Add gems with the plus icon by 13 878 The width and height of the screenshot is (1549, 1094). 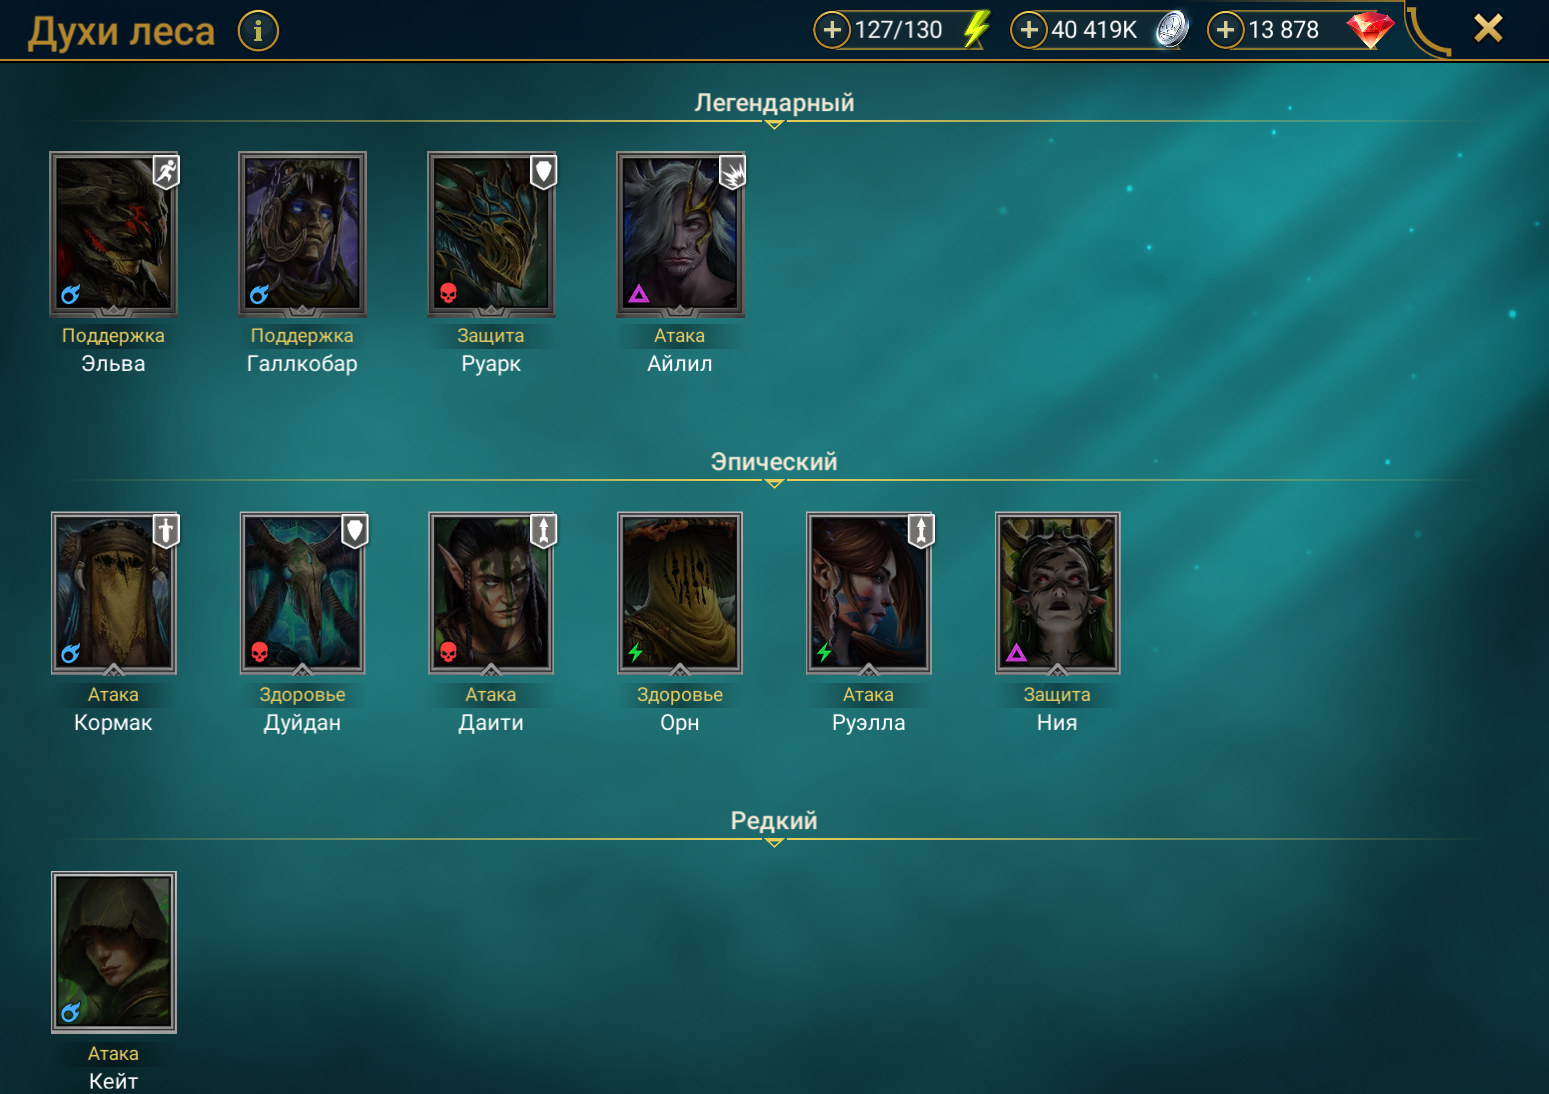[x=1226, y=30]
